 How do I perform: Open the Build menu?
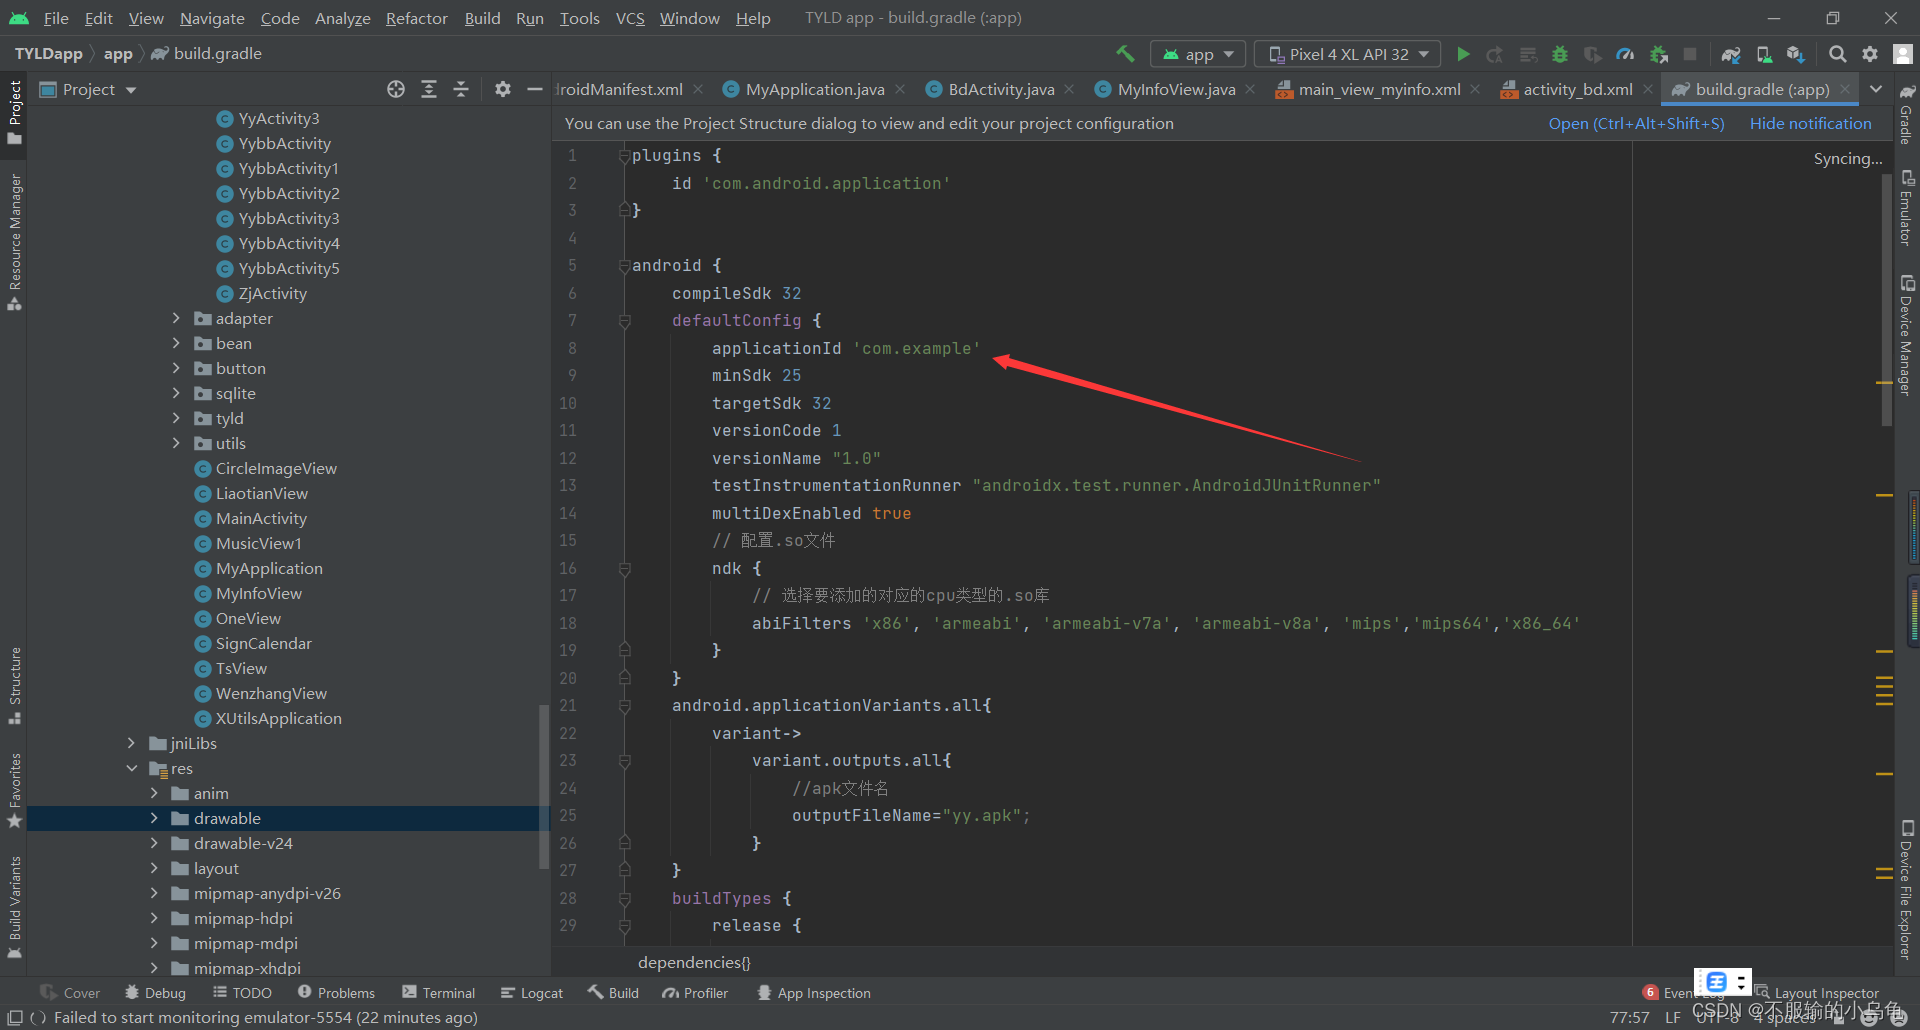click(x=482, y=18)
